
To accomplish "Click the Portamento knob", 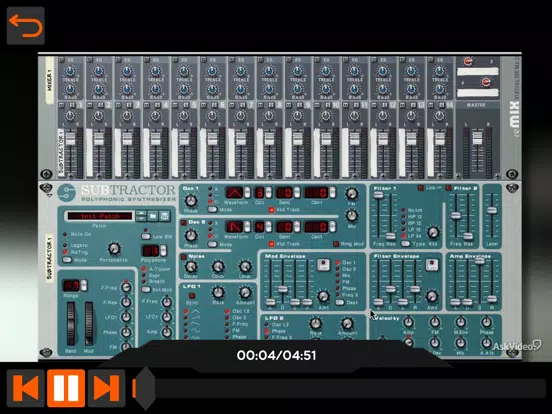I will click(114, 249).
